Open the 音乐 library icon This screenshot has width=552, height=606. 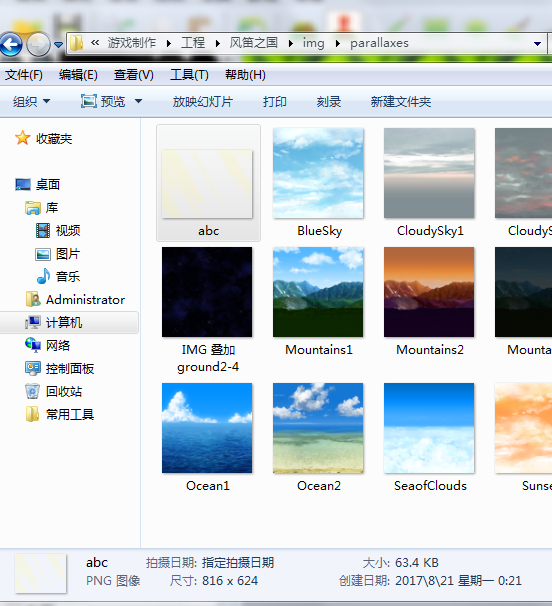(x=43, y=276)
